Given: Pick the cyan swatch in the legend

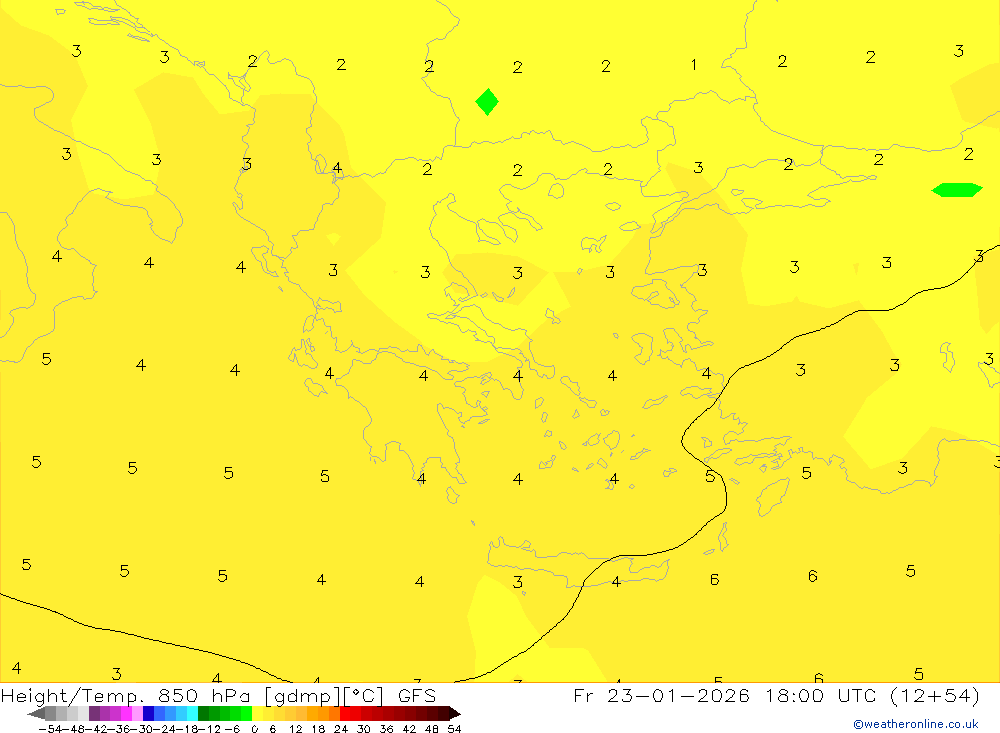Looking at the screenshot, I should (192, 714).
